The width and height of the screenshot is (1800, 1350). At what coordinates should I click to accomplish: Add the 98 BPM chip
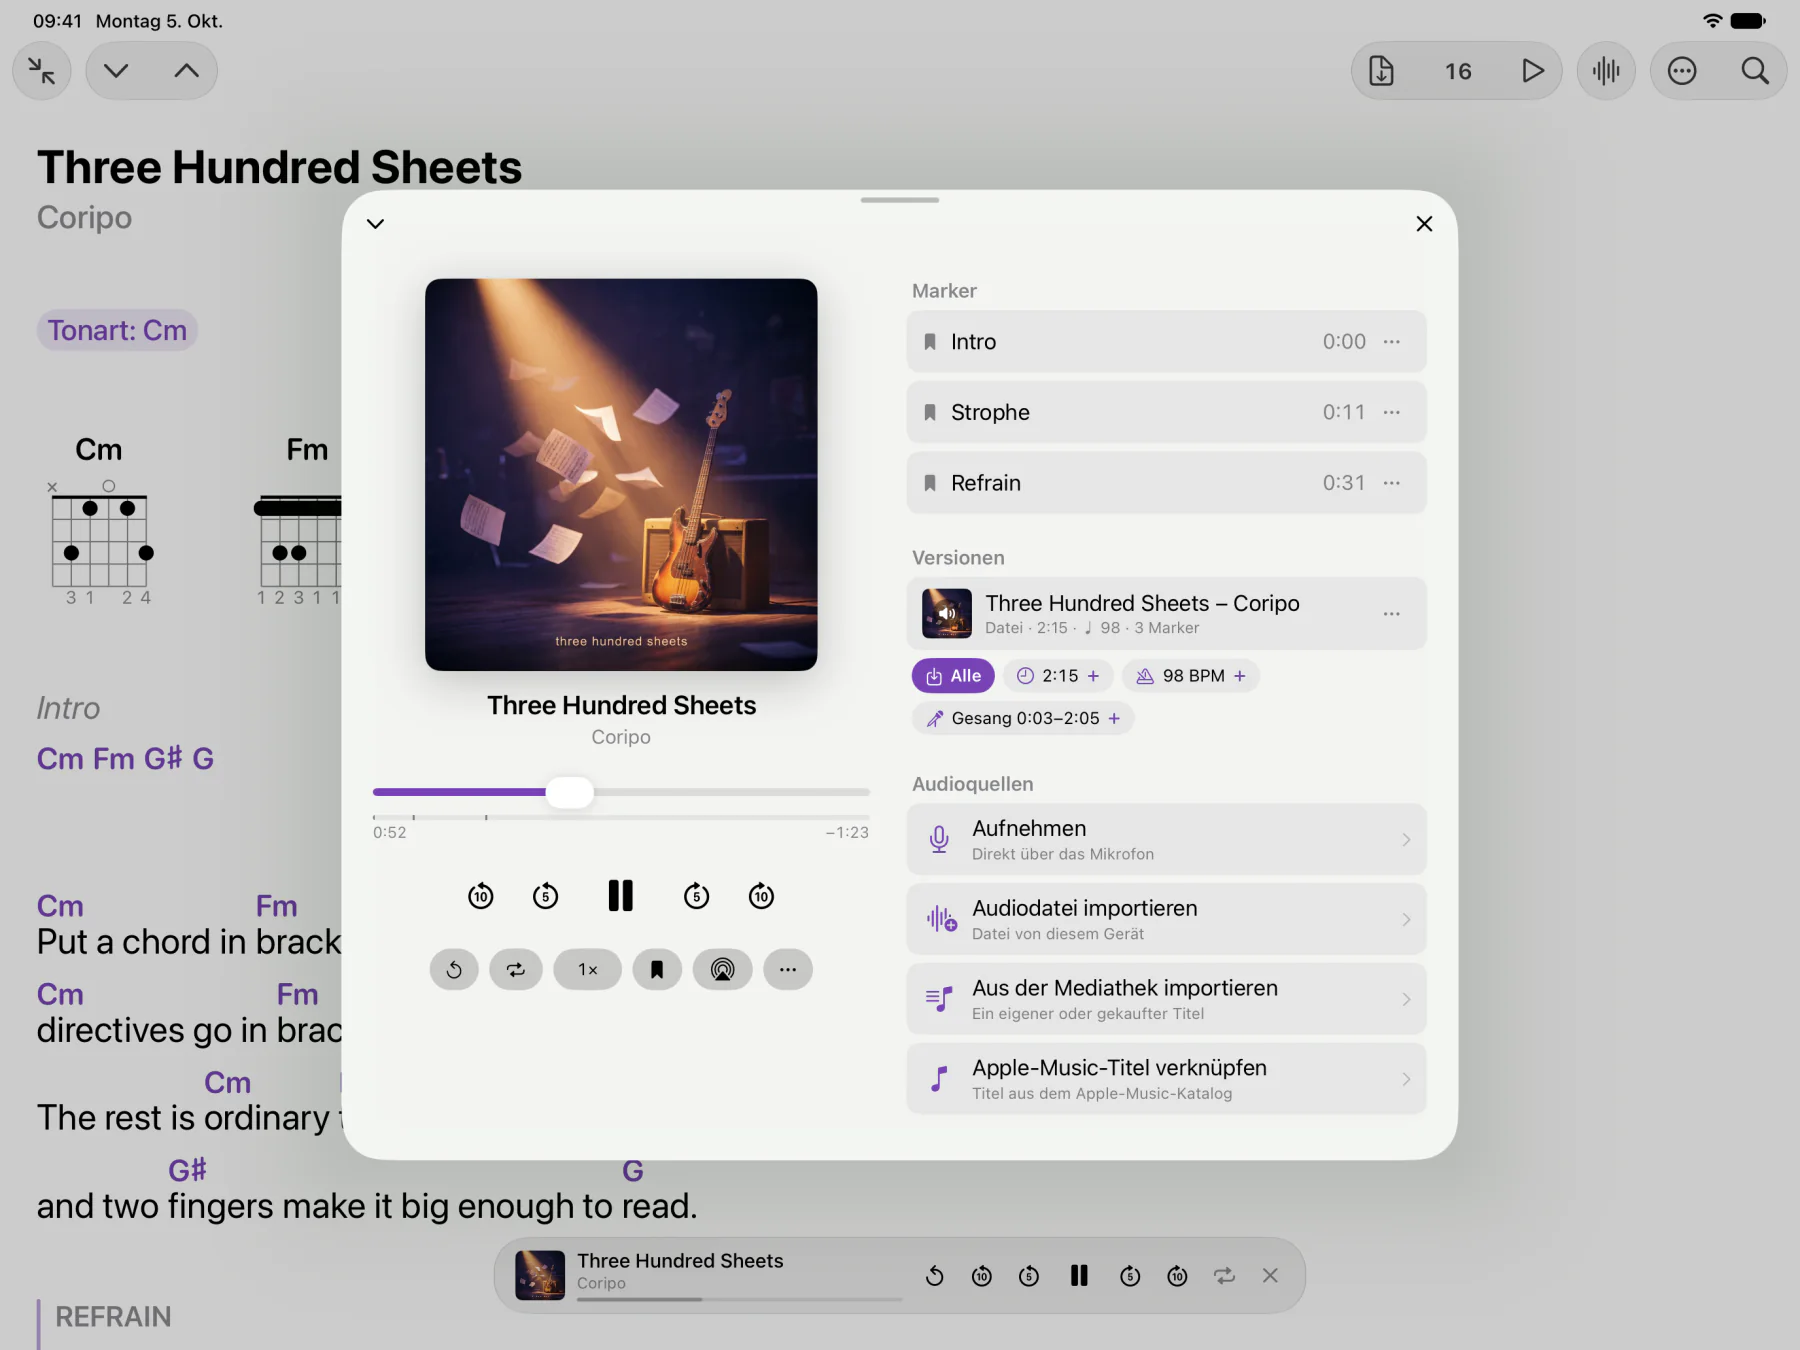[1191, 676]
